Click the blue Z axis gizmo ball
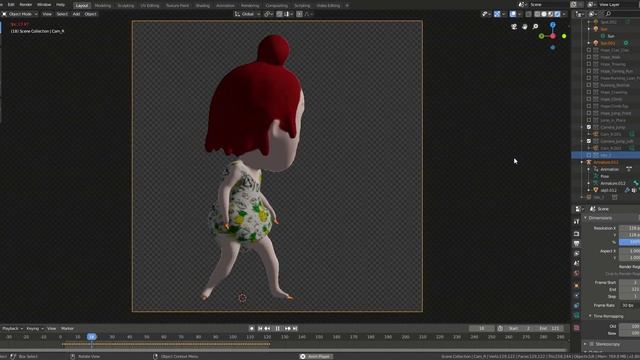This screenshot has height=360, width=640. pyautogui.click(x=553, y=25)
